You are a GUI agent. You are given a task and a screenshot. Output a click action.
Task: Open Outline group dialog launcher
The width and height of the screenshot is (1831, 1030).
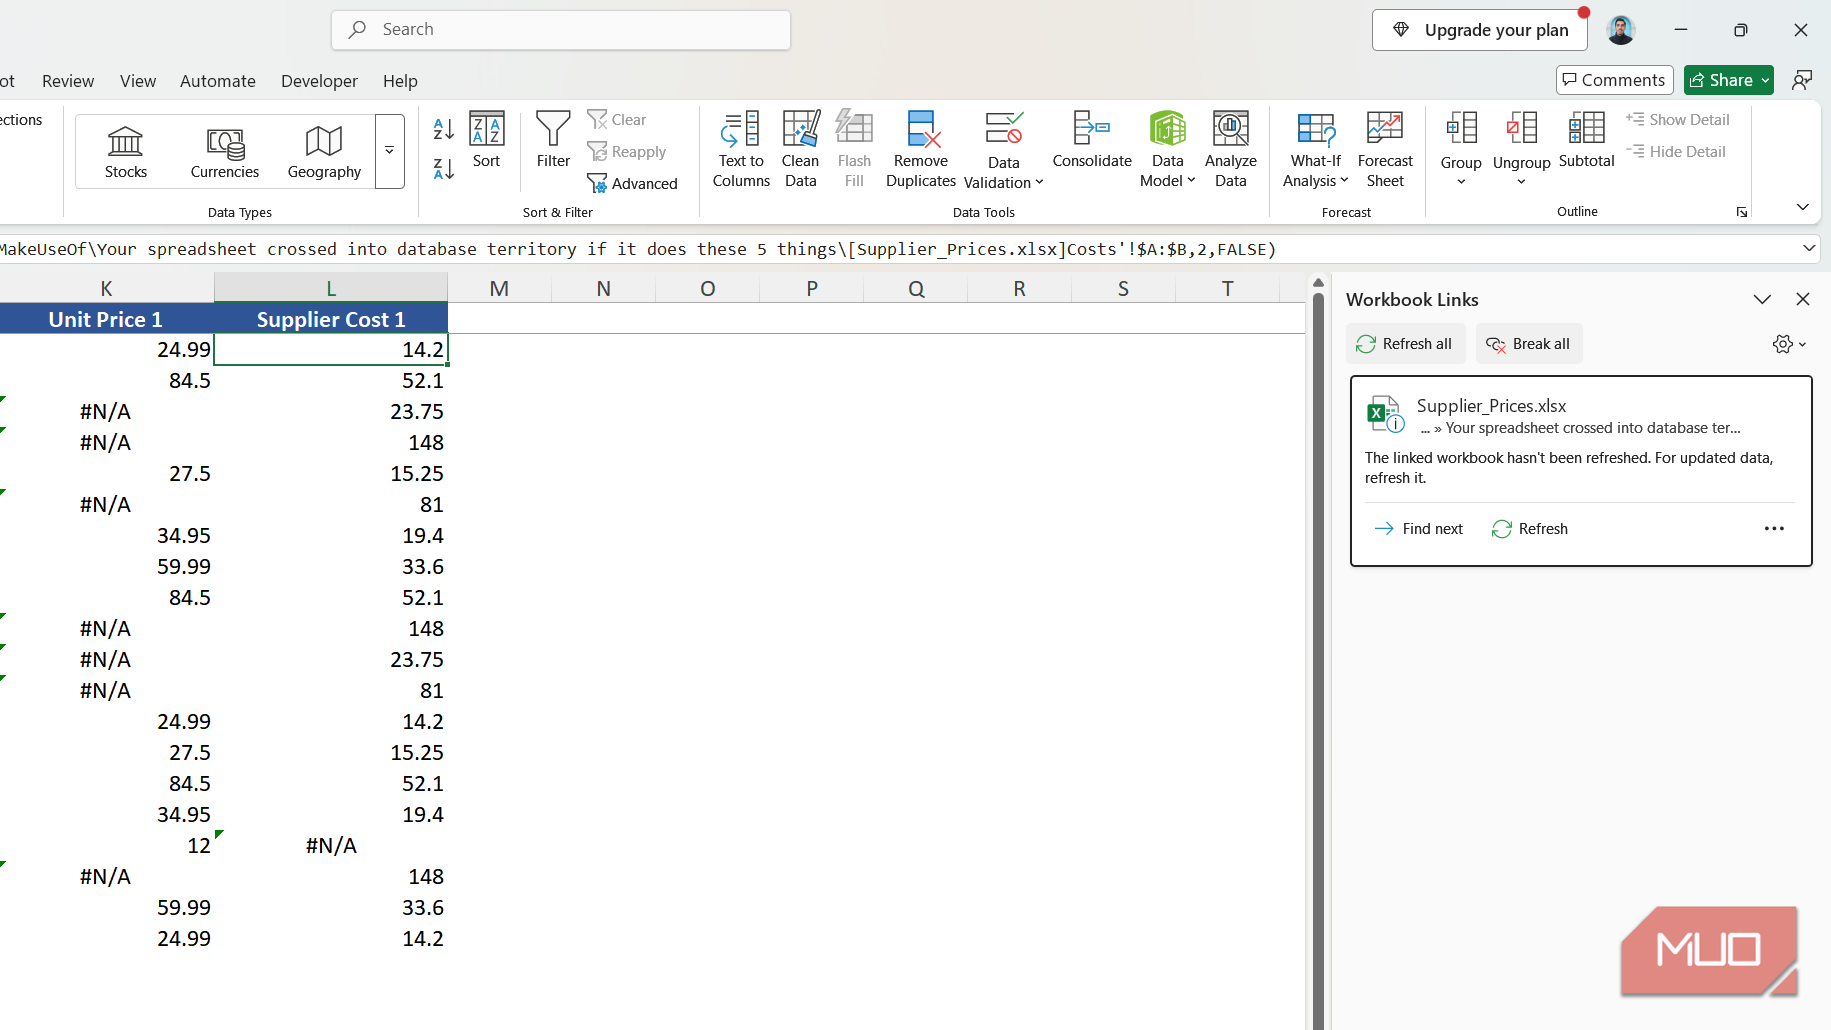tap(1742, 212)
